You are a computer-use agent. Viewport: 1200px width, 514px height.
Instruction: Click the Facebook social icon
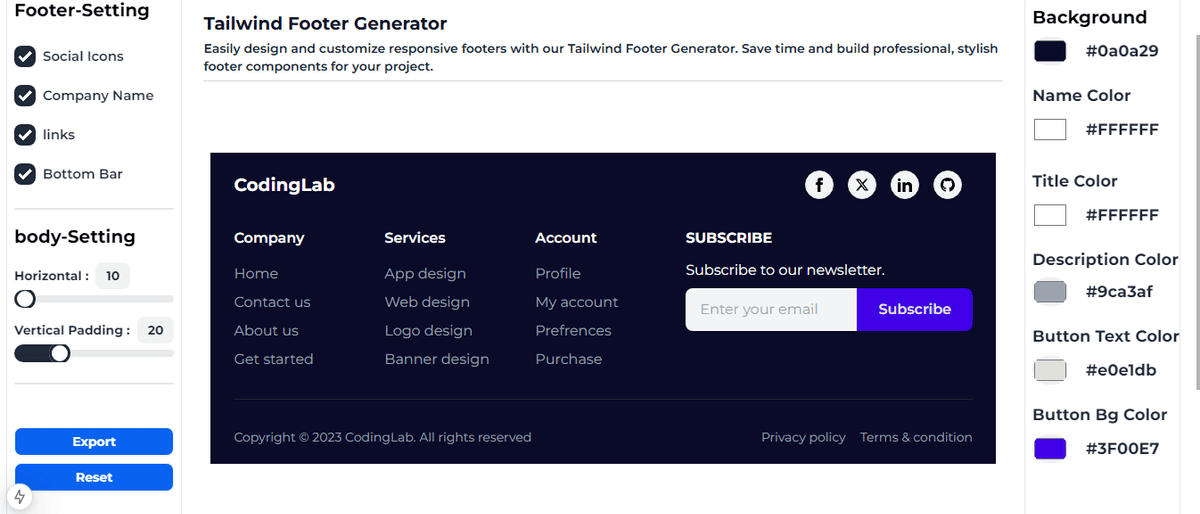tap(819, 185)
